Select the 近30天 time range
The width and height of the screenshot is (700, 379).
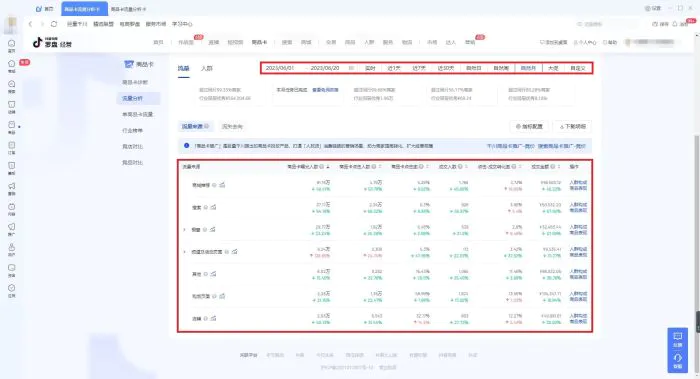pyautogui.click(x=446, y=68)
